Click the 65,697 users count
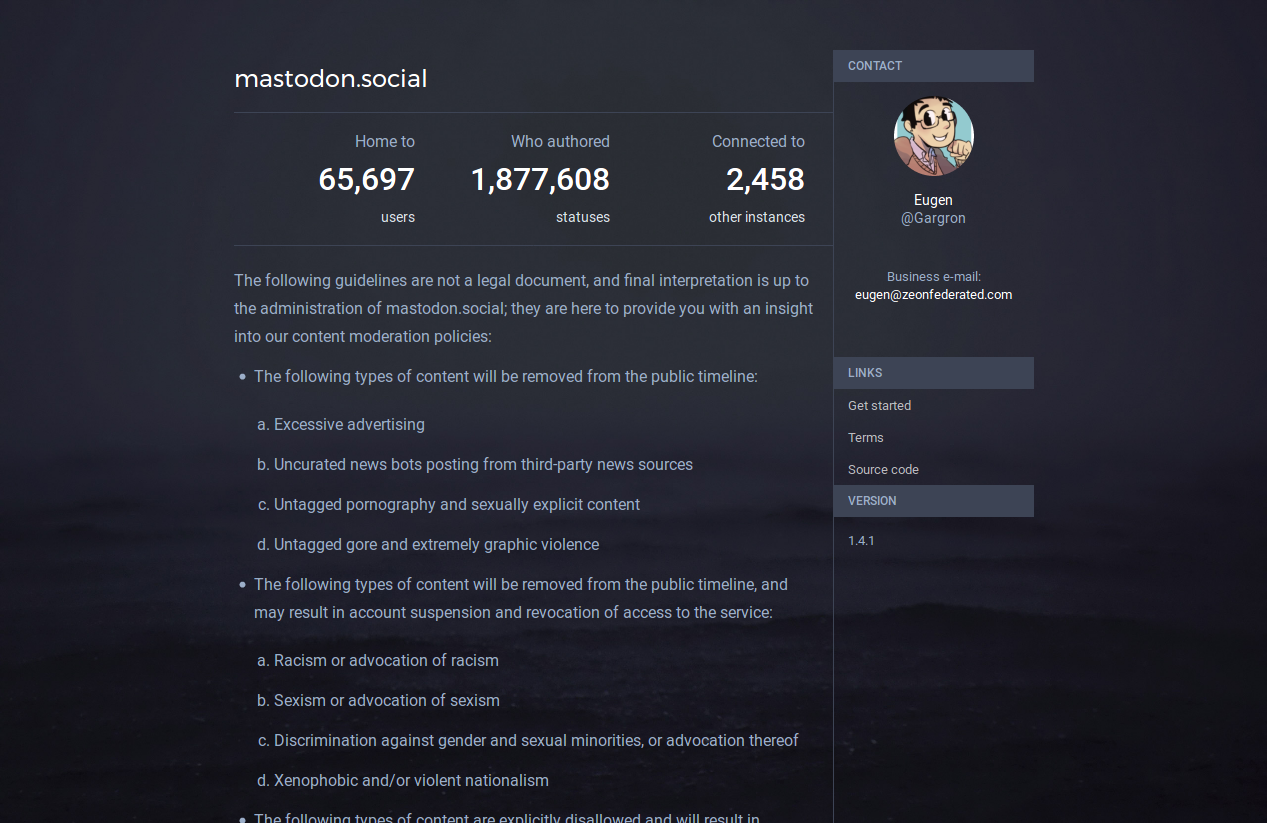This screenshot has width=1267, height=823. point(366,179)
